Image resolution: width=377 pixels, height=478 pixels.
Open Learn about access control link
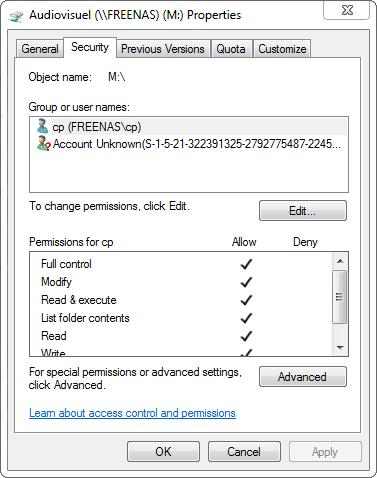(x=132, y=413)
